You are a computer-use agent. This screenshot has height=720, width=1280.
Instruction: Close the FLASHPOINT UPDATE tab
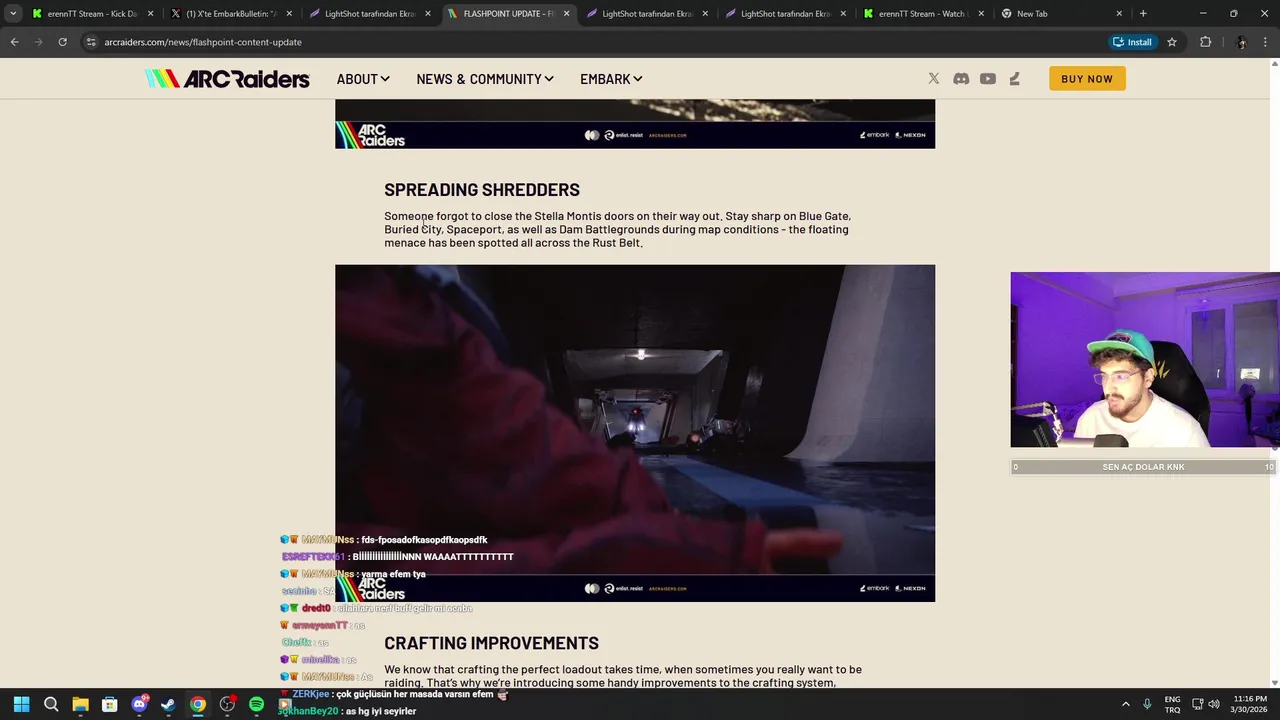coord(566,14)
